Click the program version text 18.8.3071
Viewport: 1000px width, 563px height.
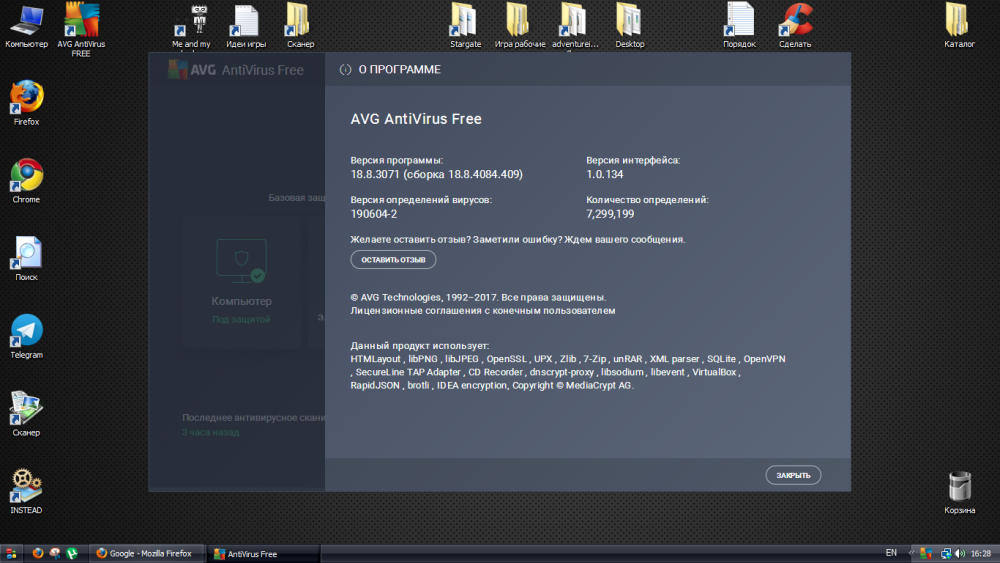(436, 174)
